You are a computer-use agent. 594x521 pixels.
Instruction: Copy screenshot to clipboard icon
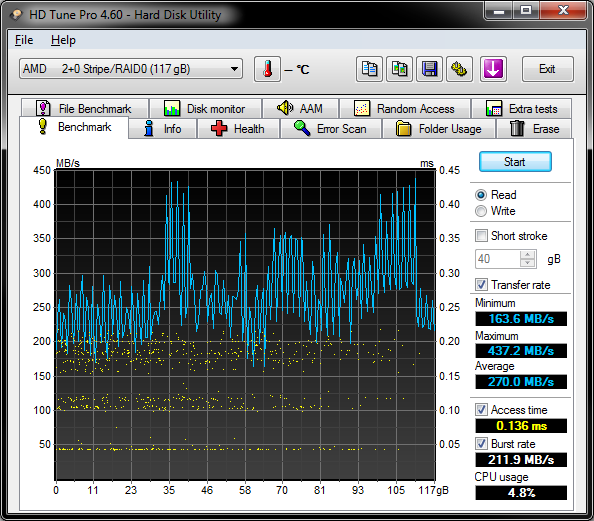pyautogui.click(x=399, y=69)
